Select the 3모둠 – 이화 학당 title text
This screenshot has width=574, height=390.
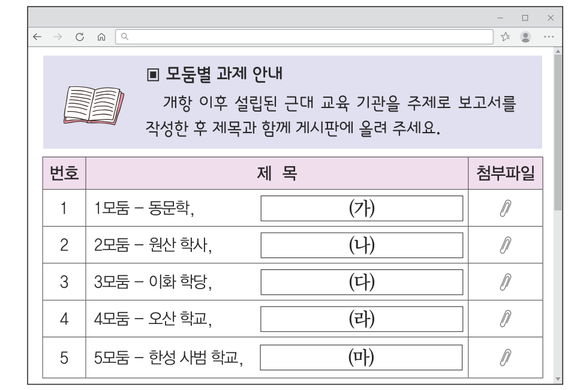pyautogui.click(x=153, y=282)
